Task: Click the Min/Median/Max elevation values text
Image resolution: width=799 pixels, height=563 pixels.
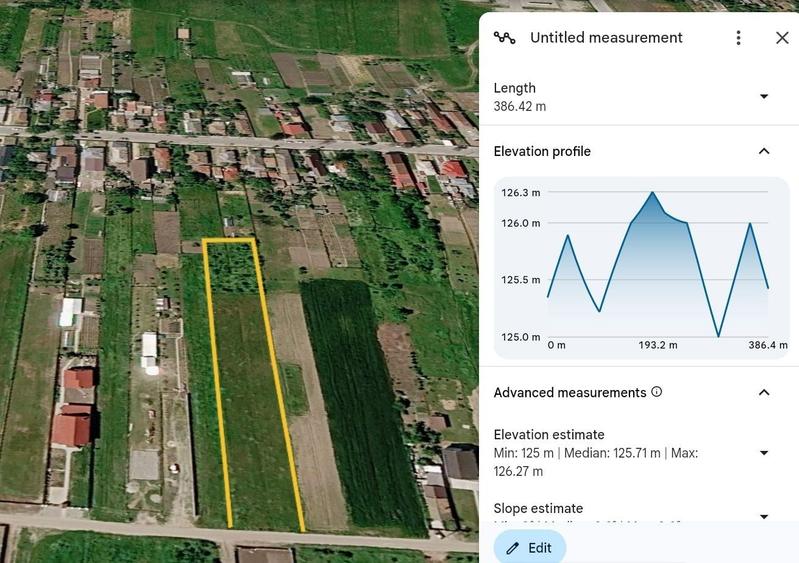Action: click(x=596, y=462)
